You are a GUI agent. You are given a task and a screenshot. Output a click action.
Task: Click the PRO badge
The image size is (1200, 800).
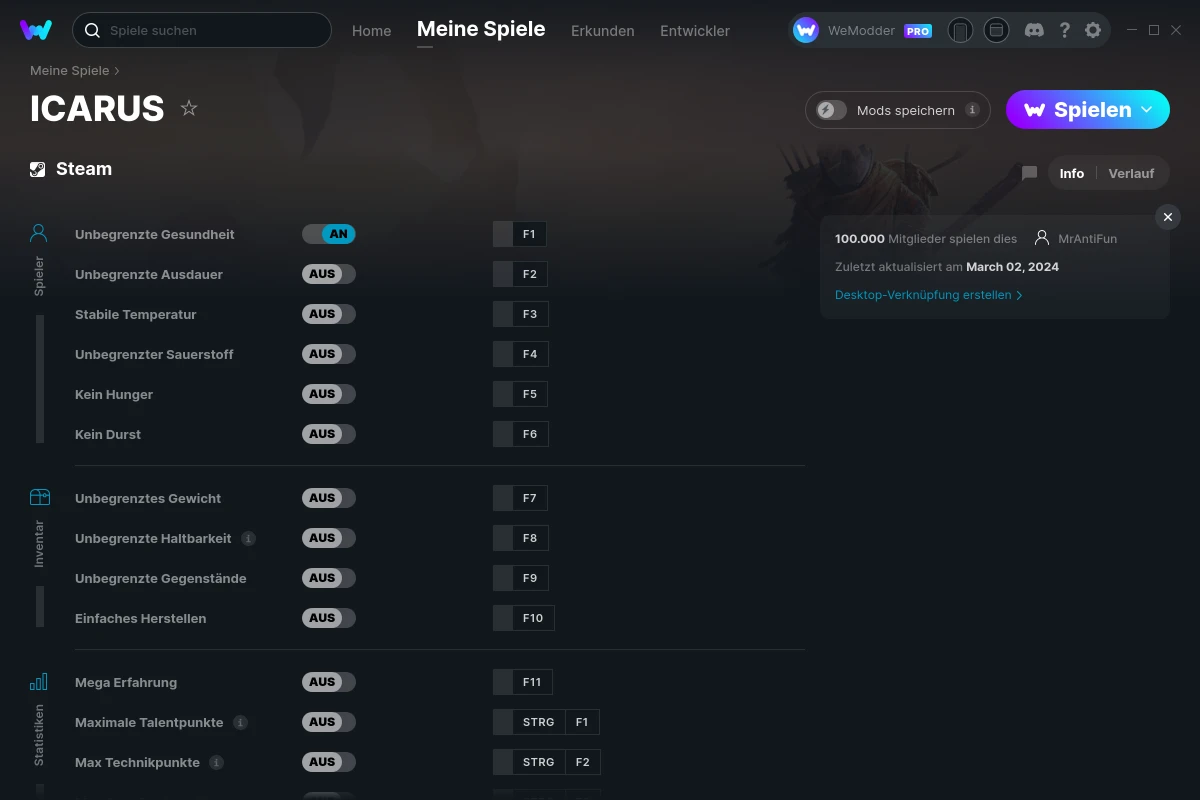coord(918,31)
